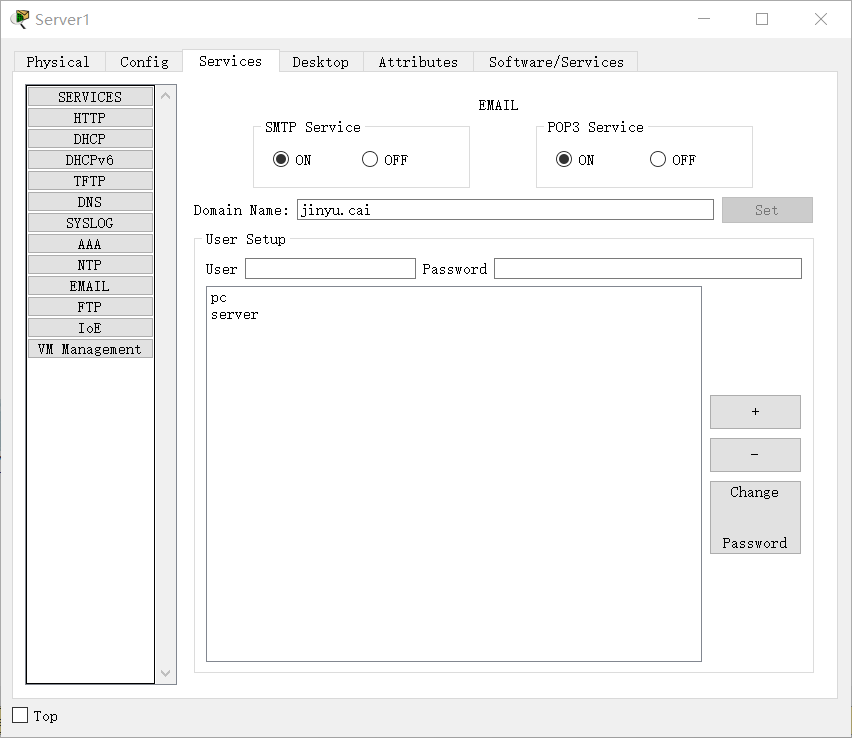Click the Domain Name text field
Viewport: 852px width, 738px height.
click(x=505, y=210)
